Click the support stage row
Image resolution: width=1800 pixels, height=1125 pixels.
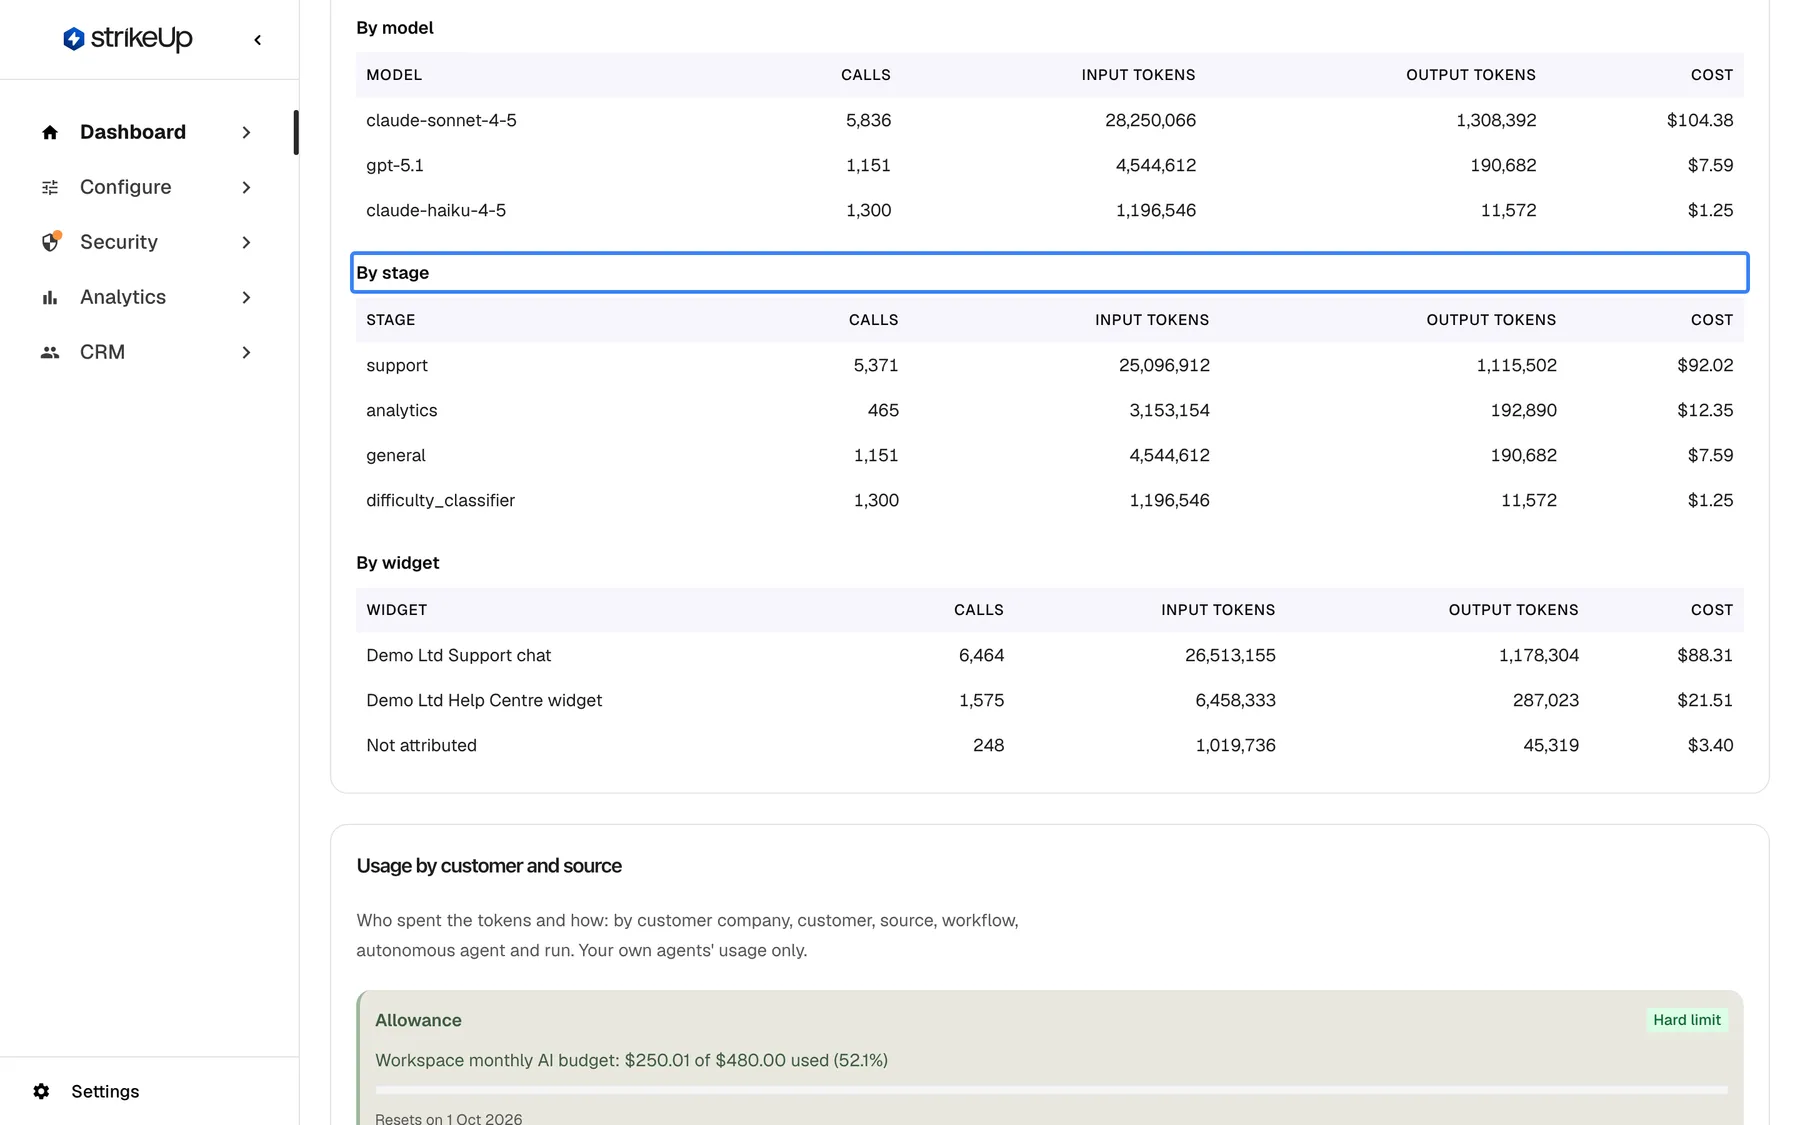(1049, 365)
